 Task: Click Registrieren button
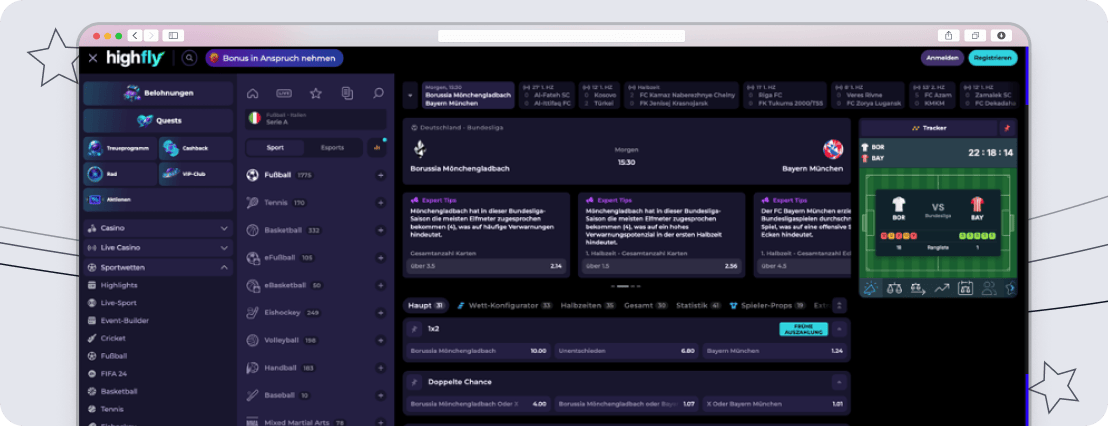coord(992,58)
